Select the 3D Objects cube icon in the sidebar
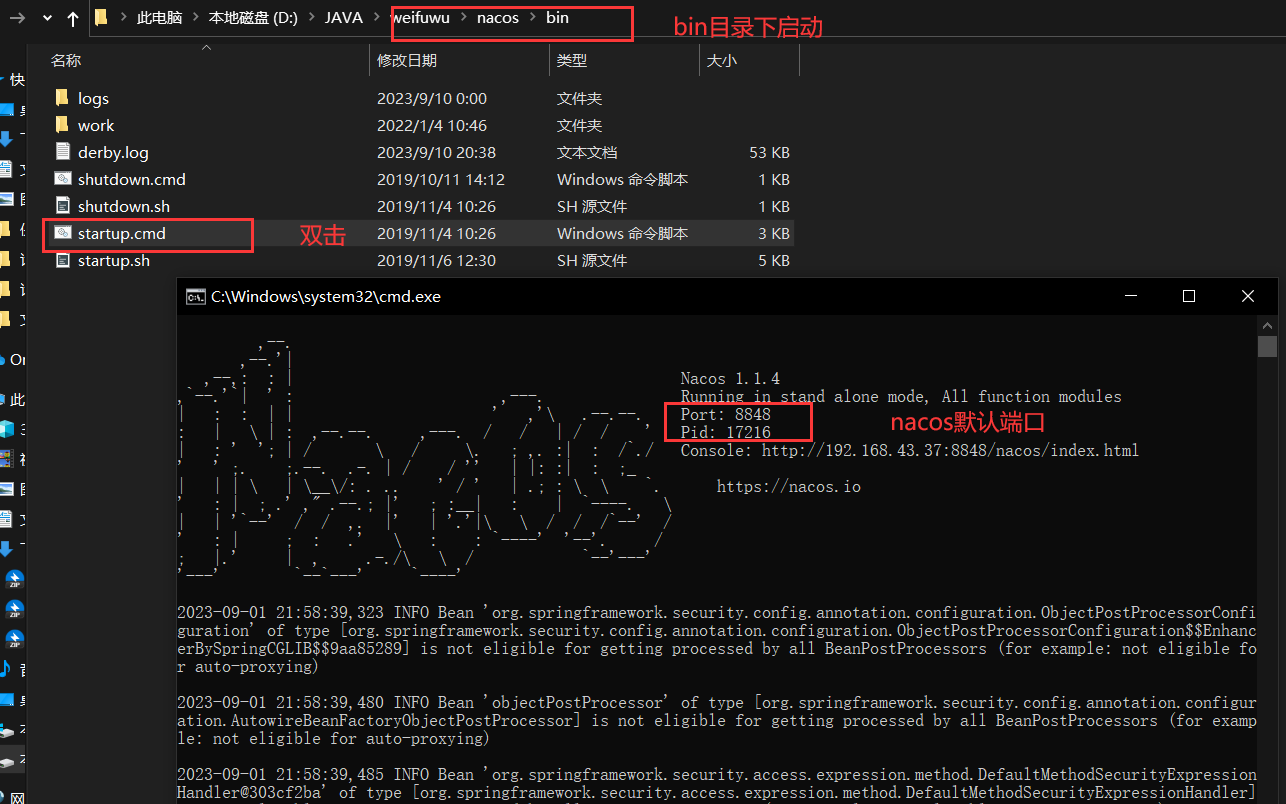The width and height of the screenshot is (1286, 804). 7,429
